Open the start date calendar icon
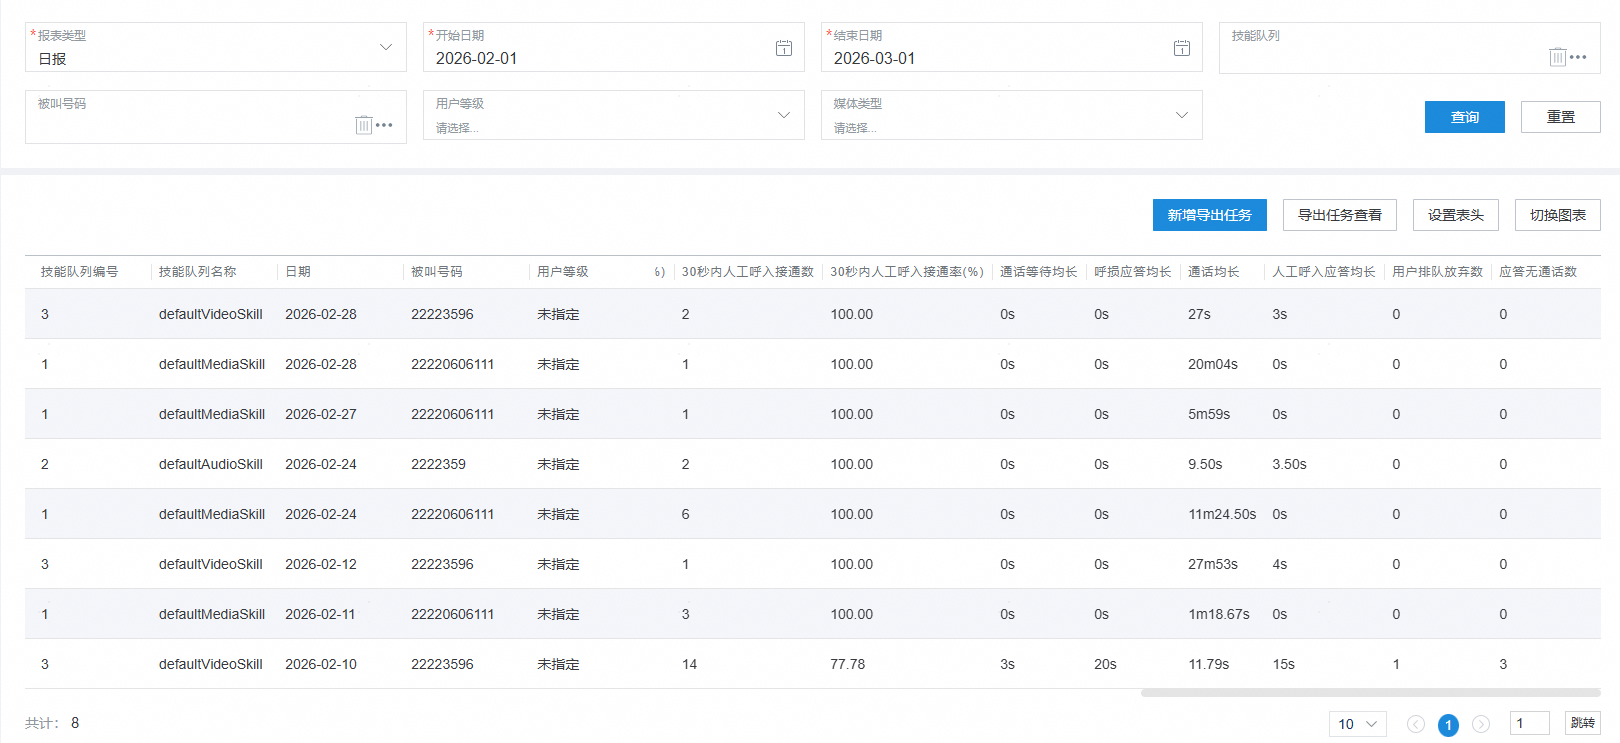Screen dimensions: 1620x743 [x=784, y=48]
